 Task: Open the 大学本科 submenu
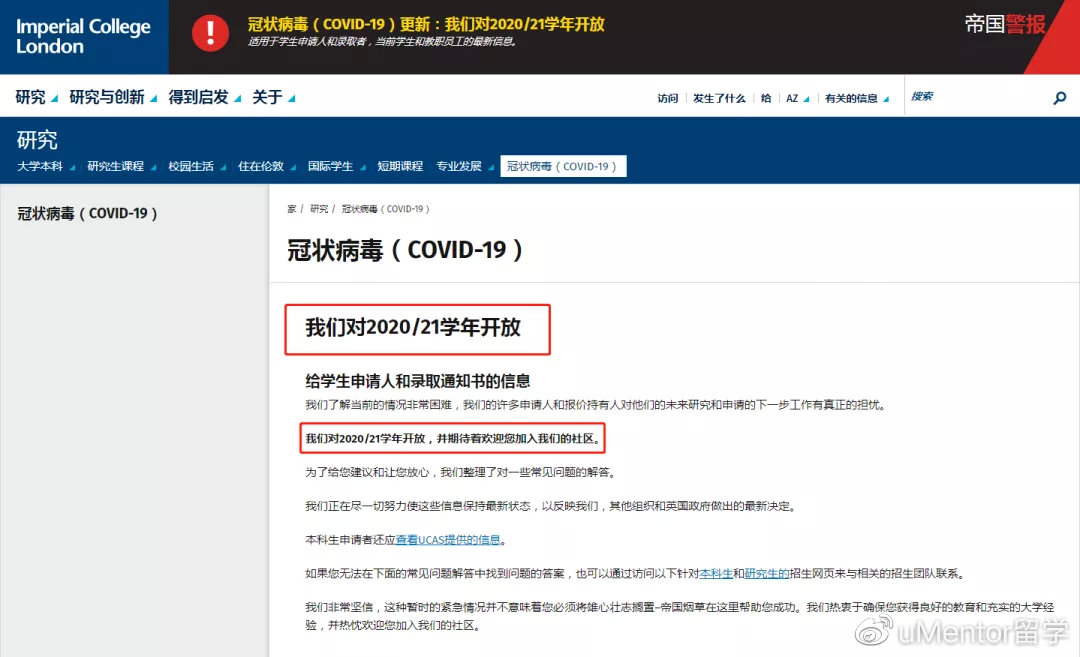coord(46,167)
